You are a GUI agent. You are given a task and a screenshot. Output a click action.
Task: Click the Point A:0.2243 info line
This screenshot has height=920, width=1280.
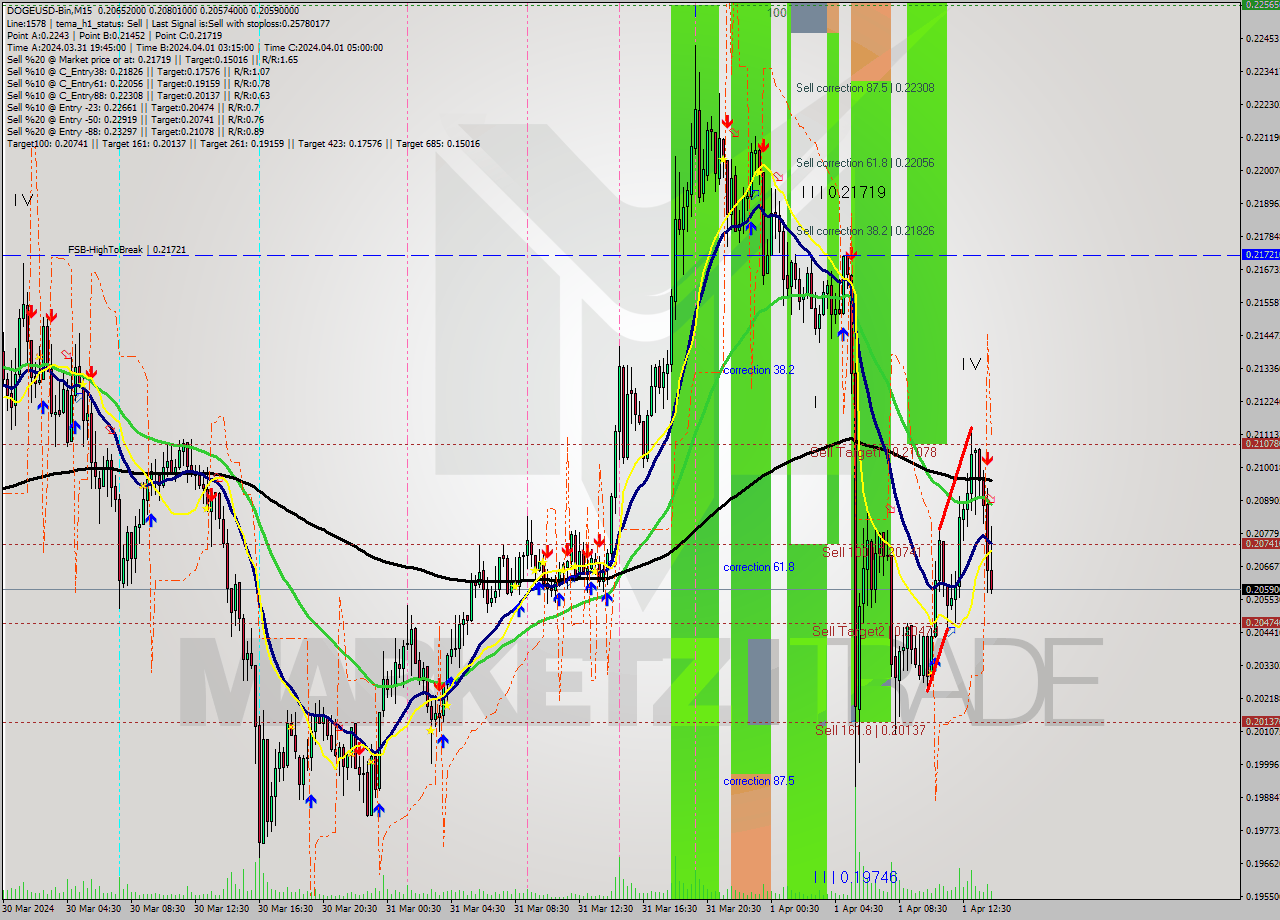[x=114, y=36]
